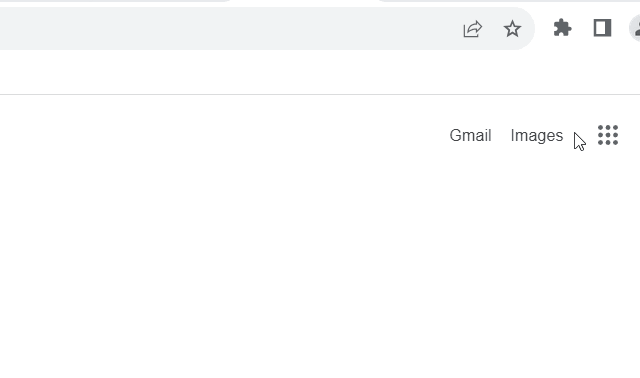The height and width of the screenshot is (378, 640).
Task: Open the Chrome profile avatar at edge
Action: pyautogui.click(x=635, y=28)
